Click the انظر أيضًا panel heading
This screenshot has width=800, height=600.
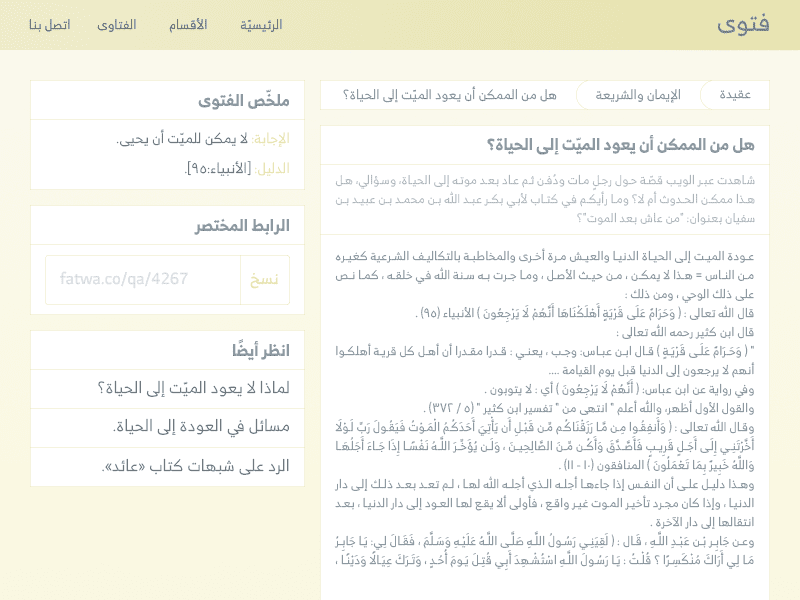point(261,351)
